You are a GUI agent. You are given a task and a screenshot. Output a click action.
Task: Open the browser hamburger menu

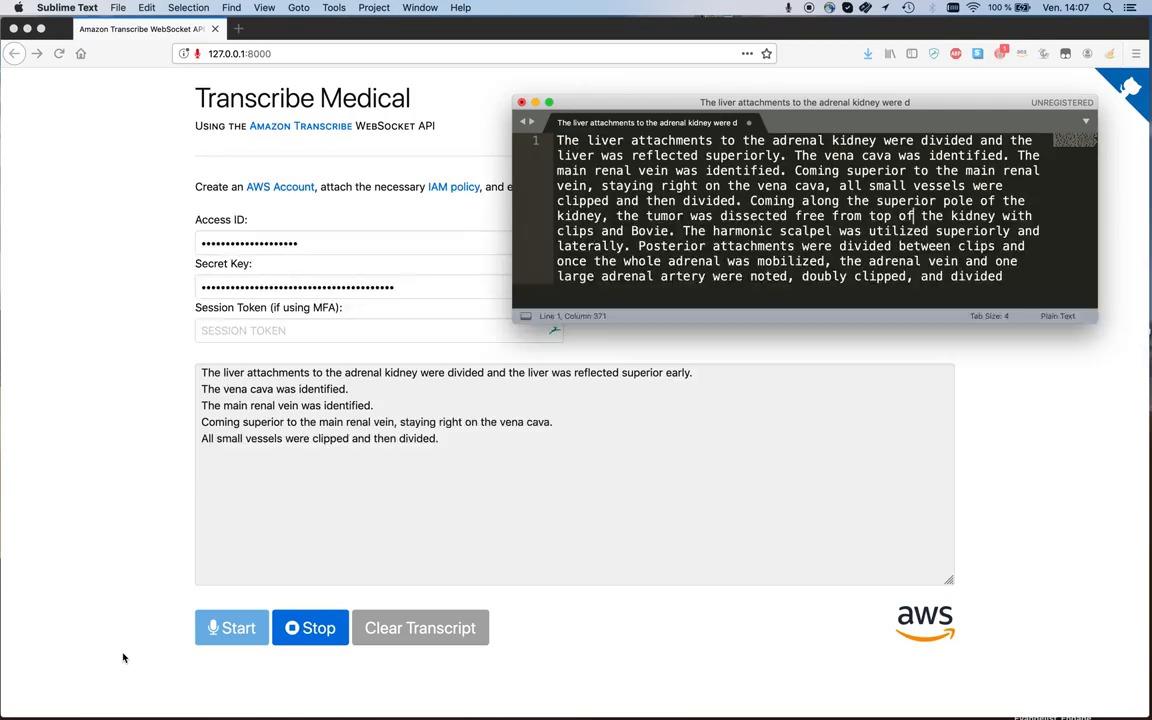pos(1136,54)
